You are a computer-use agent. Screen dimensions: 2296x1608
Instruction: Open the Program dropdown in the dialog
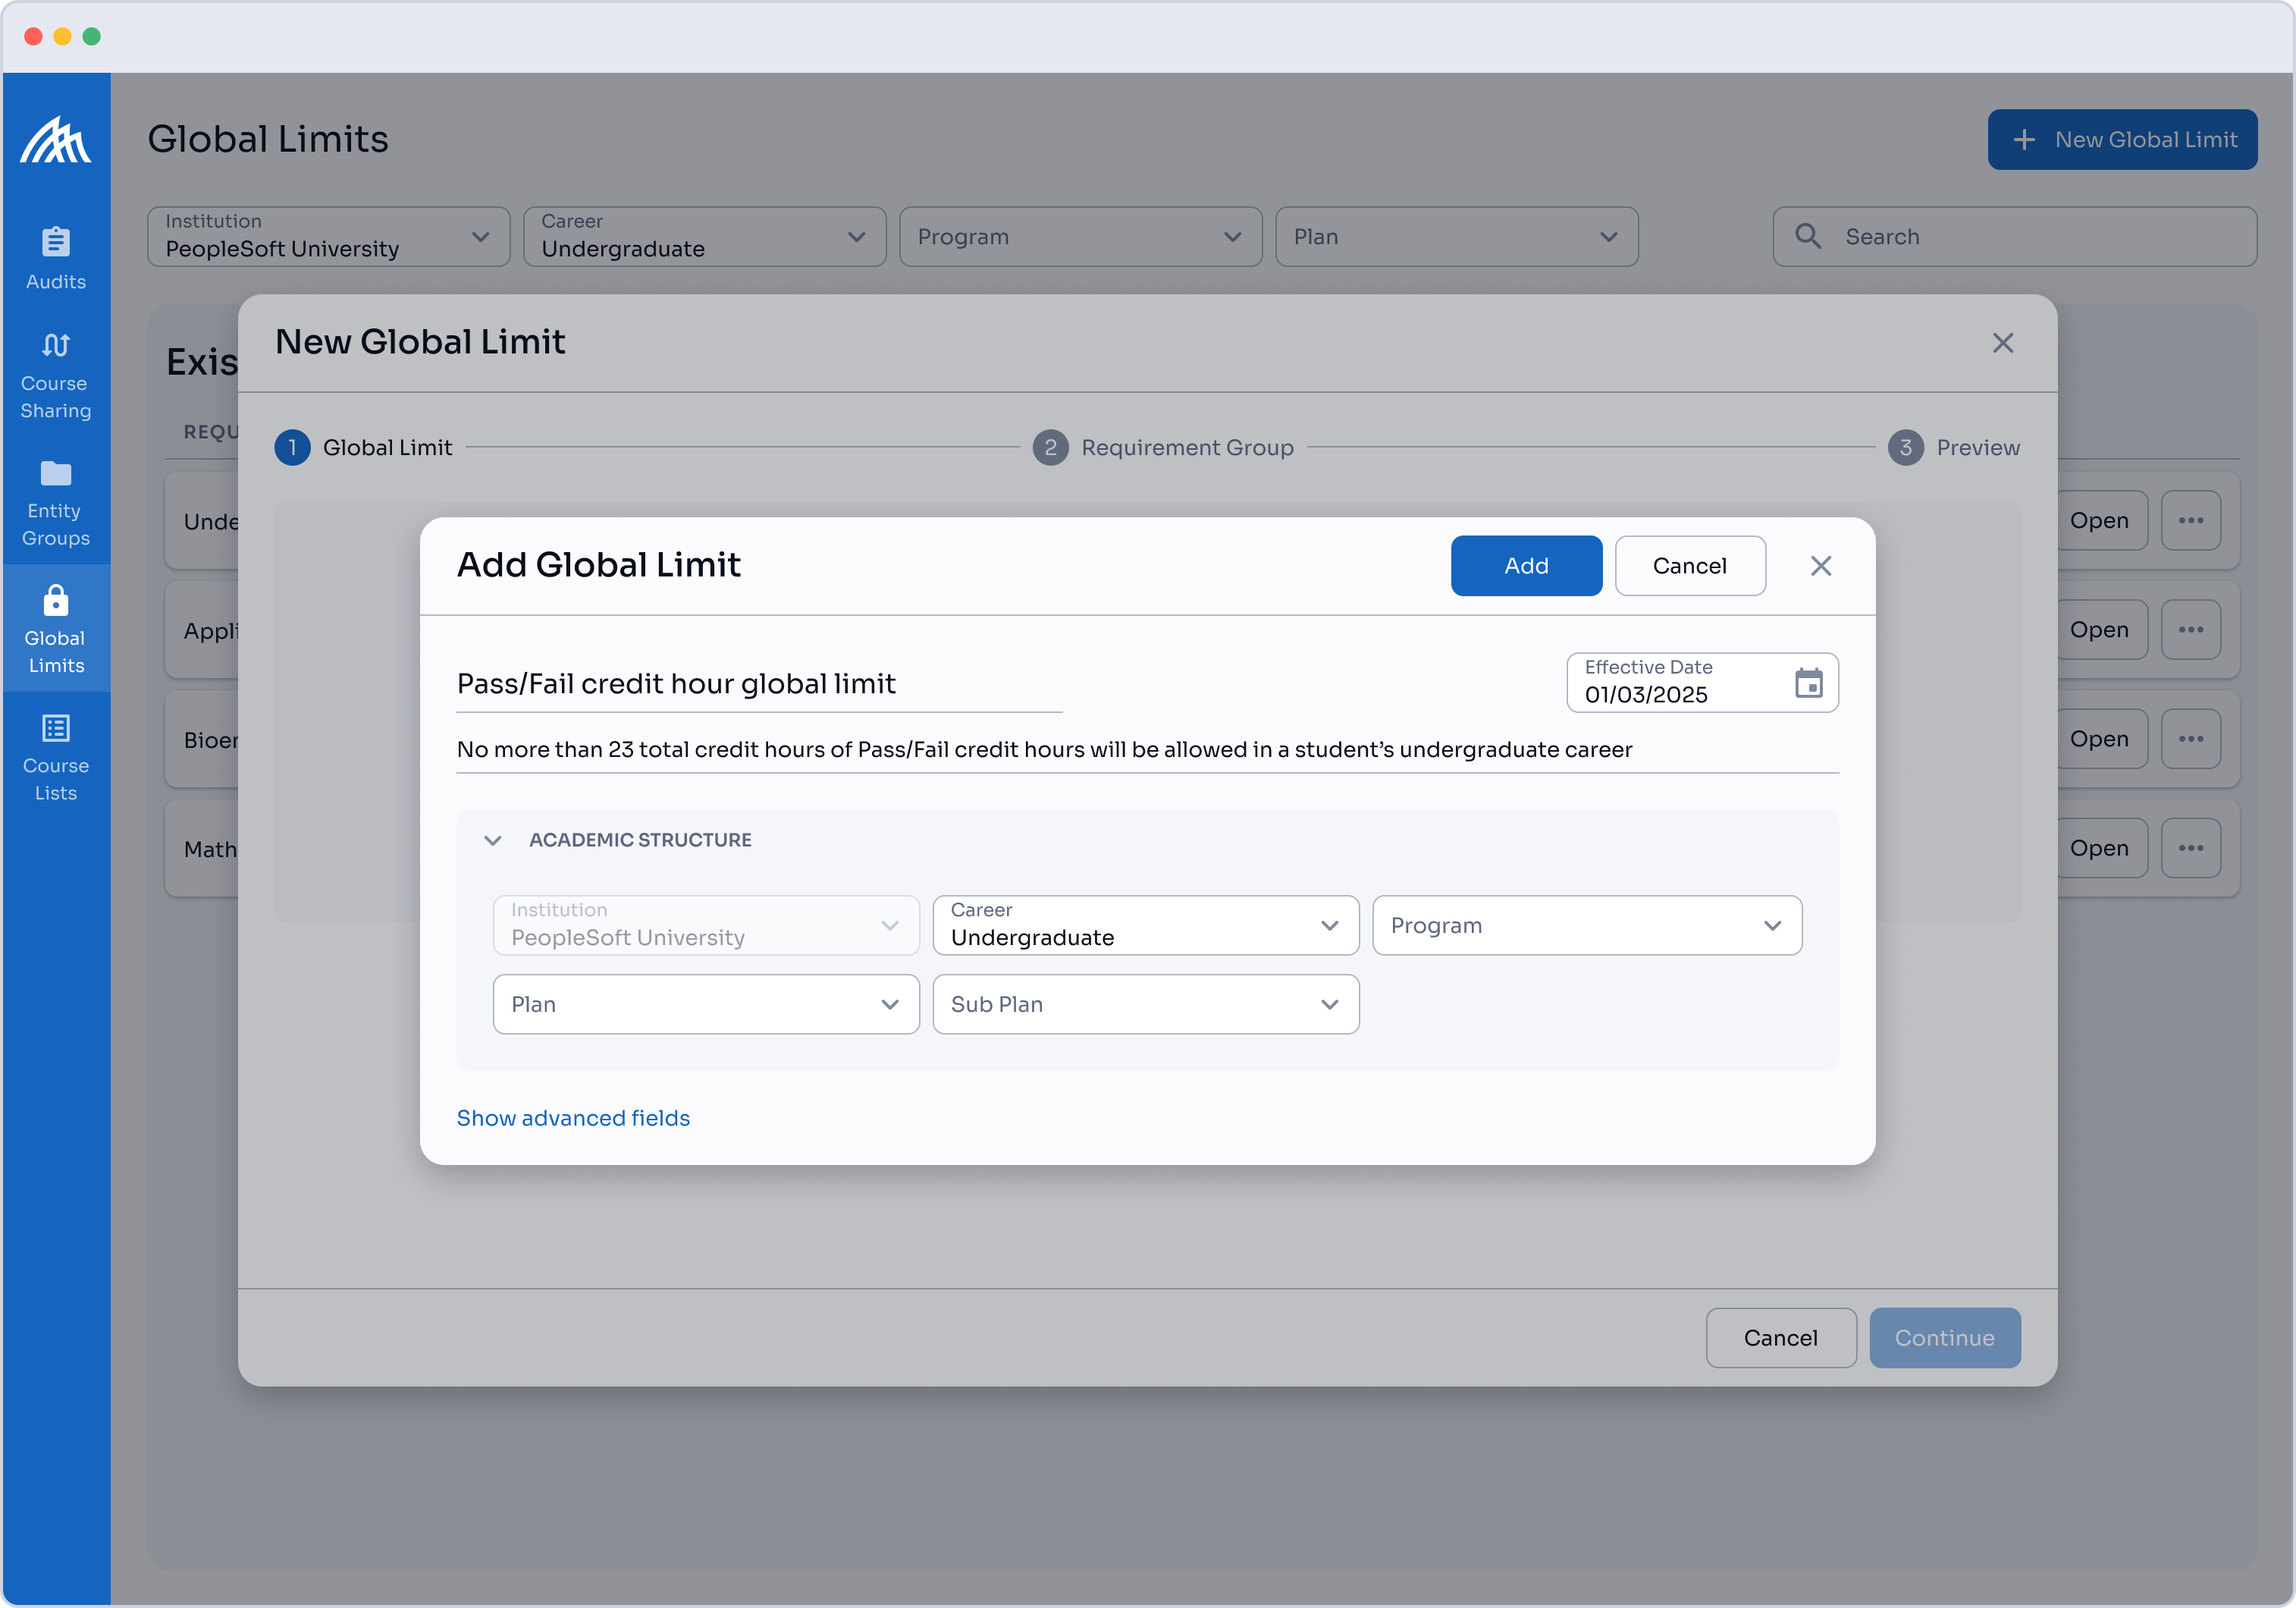point(1586,925)
